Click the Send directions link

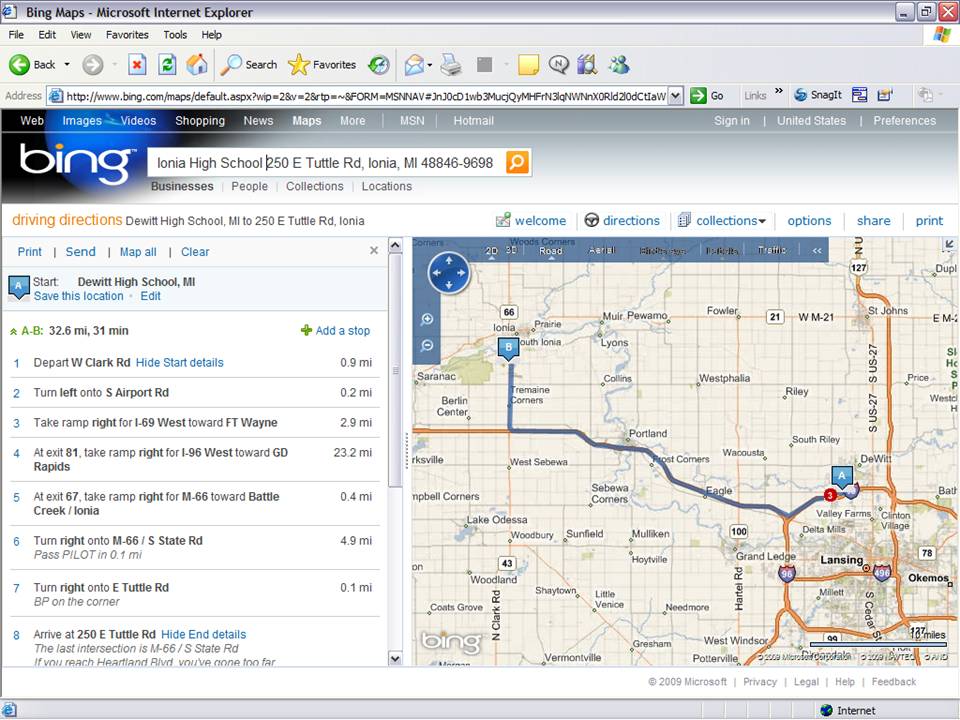81,252
